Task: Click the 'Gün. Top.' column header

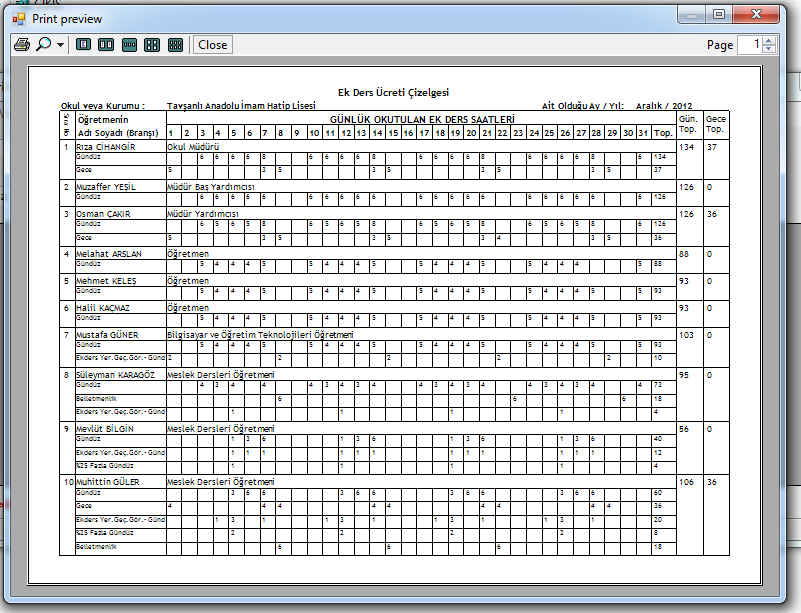Action: [688, 124]
